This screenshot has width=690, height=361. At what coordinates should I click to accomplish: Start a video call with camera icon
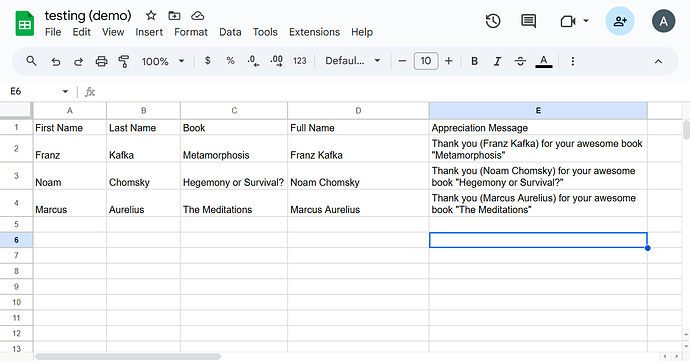(x=568, y=21)
